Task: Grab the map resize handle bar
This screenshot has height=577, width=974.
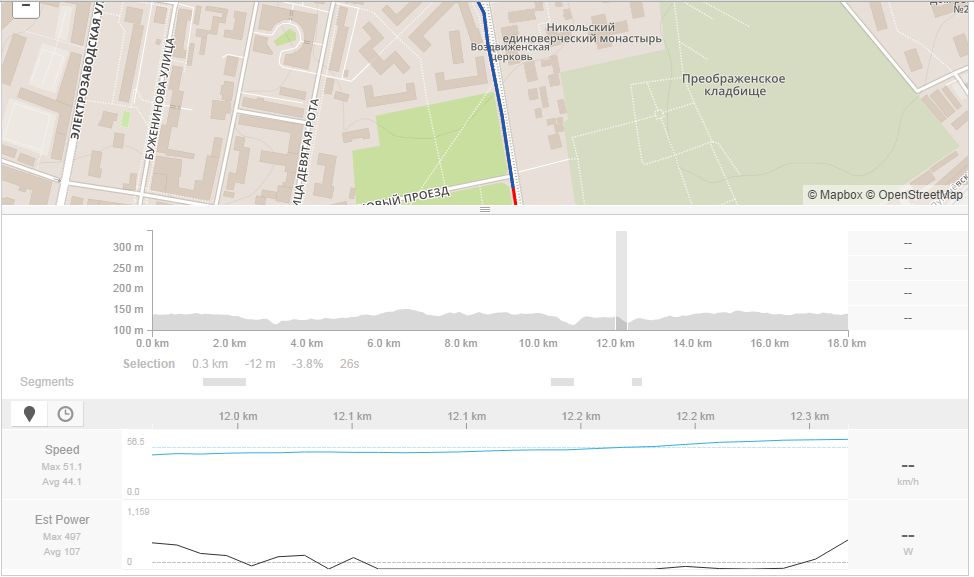Action: click(485, 209)
